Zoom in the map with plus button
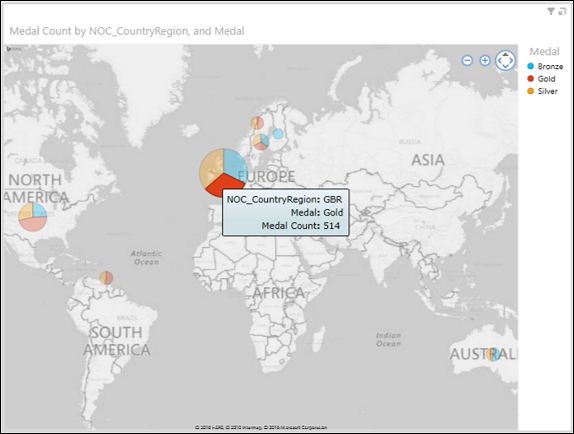The image size is (574, 434). click(x=485, y=60)
